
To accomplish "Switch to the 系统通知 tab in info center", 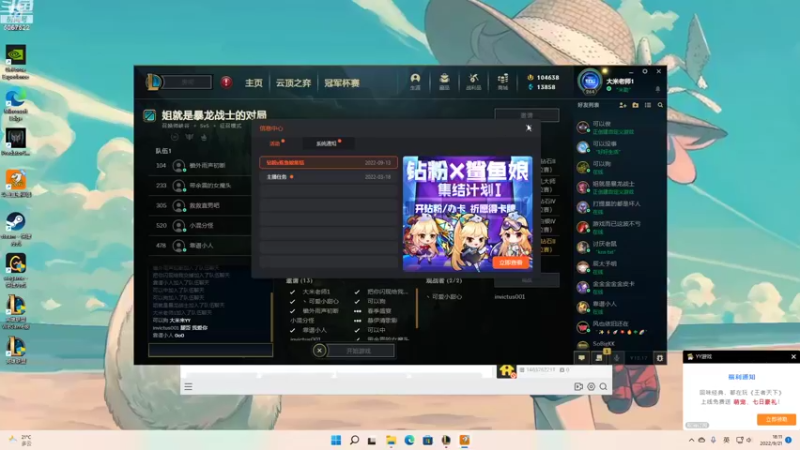I will (327, 143).
